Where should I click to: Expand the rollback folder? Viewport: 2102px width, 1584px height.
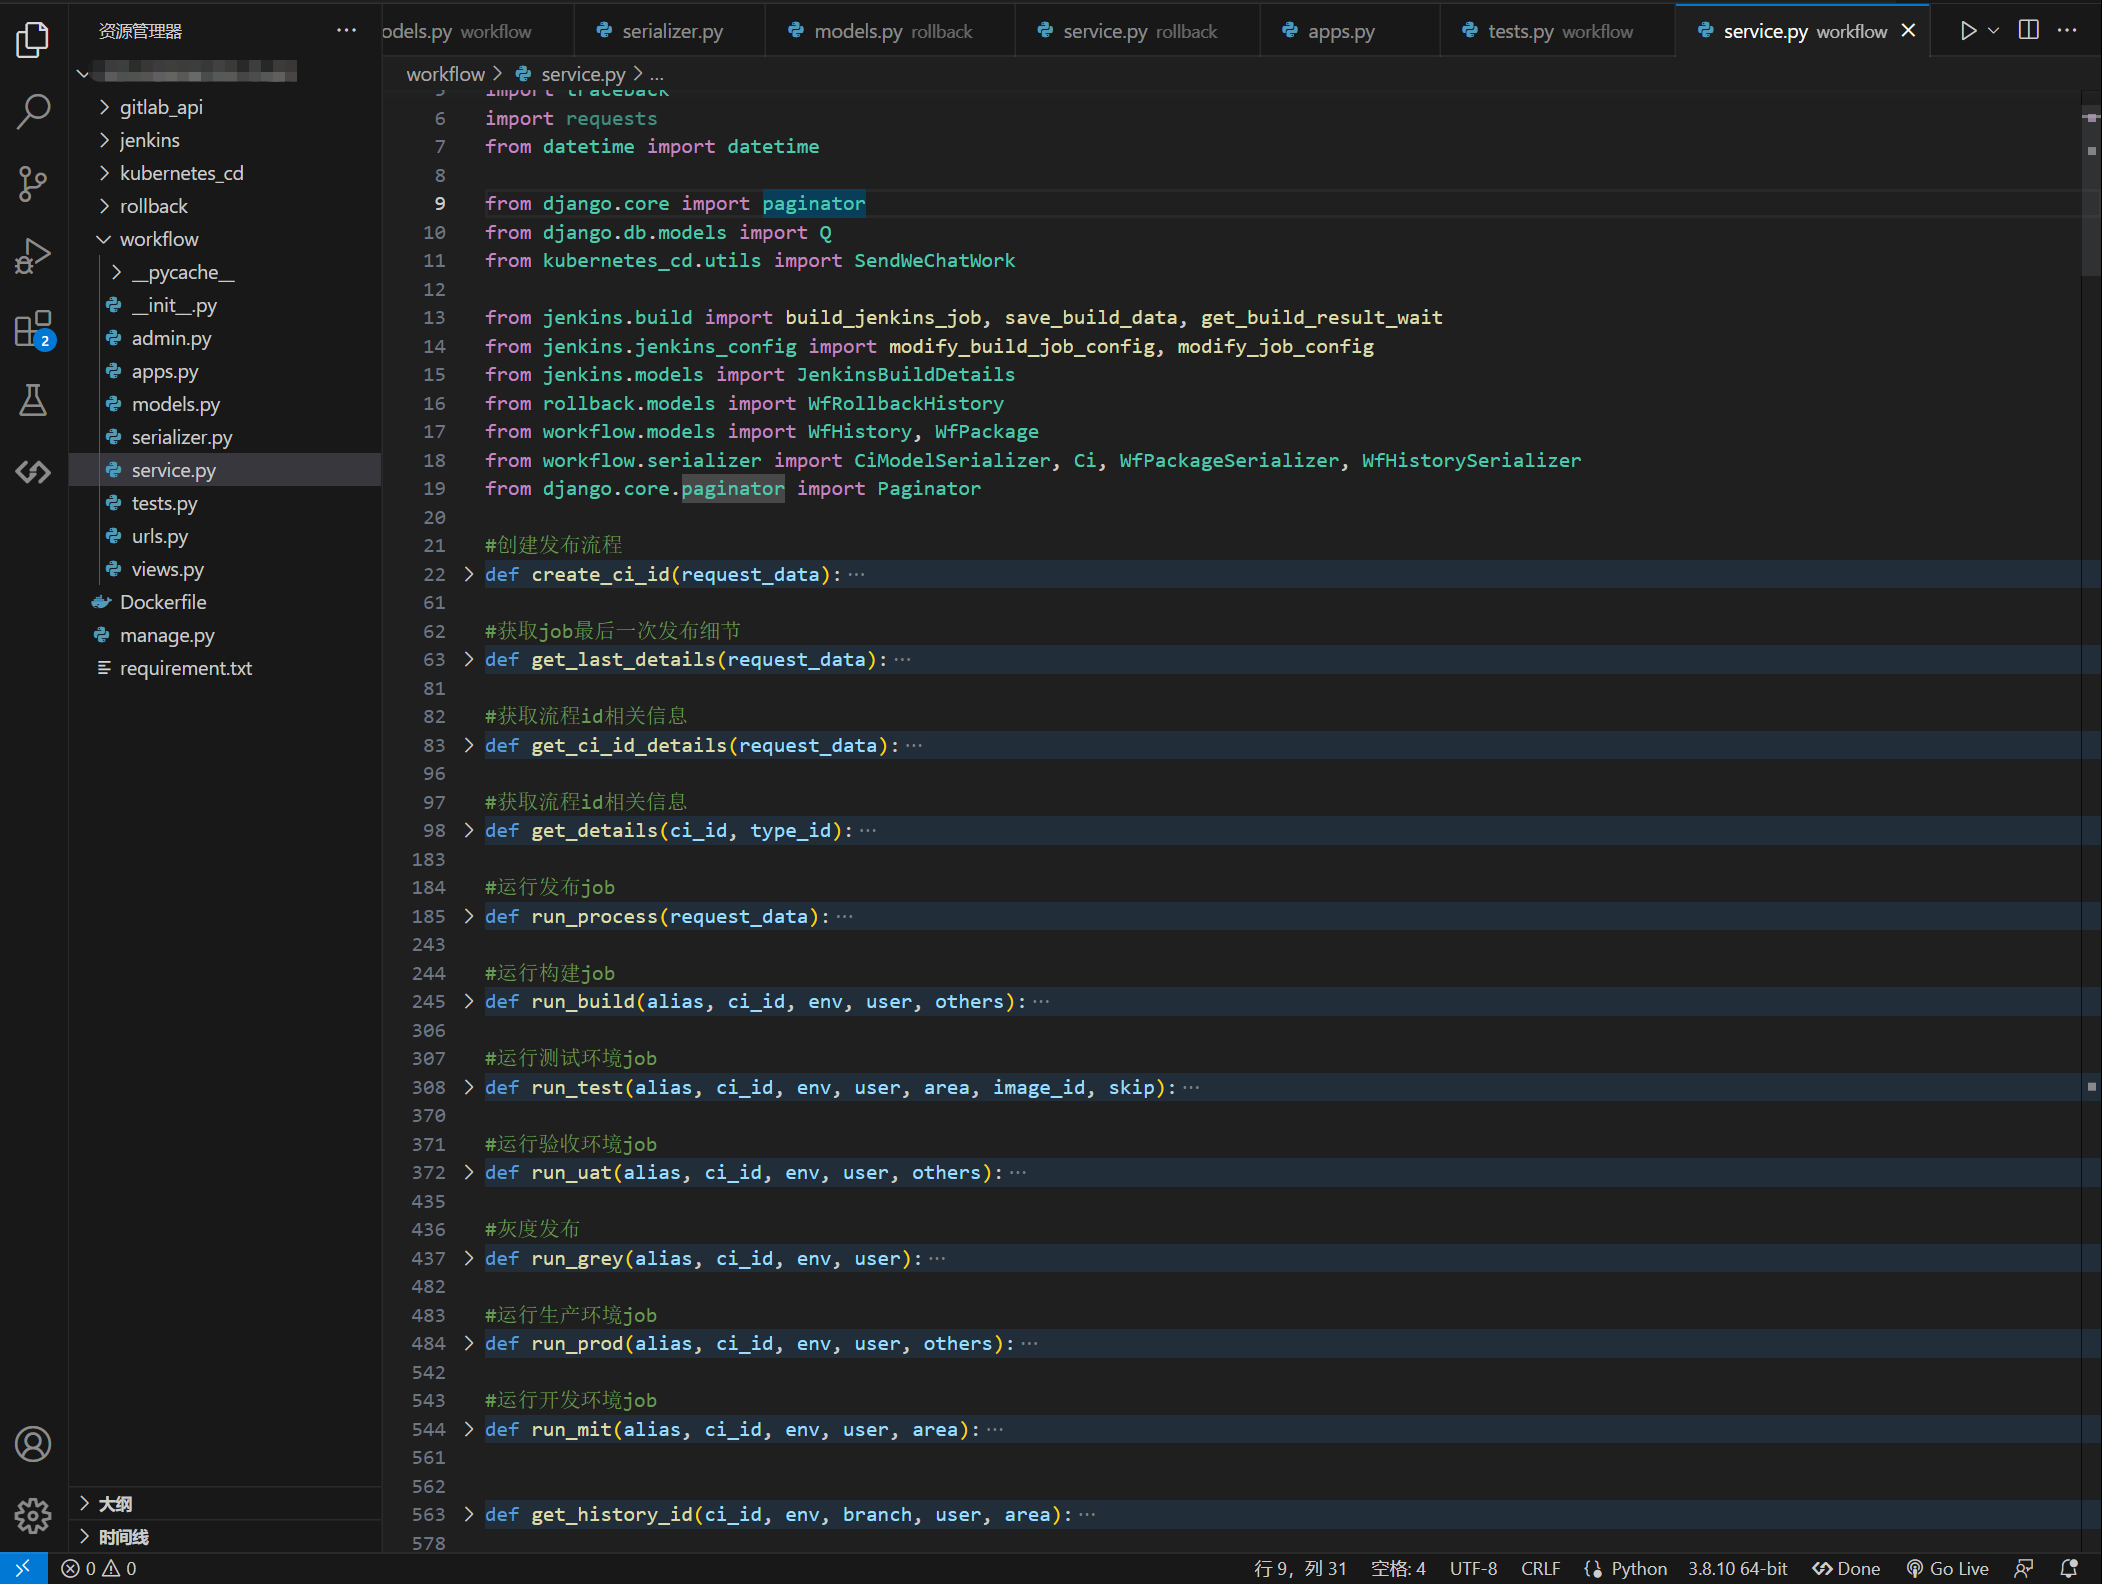[225, 206]
